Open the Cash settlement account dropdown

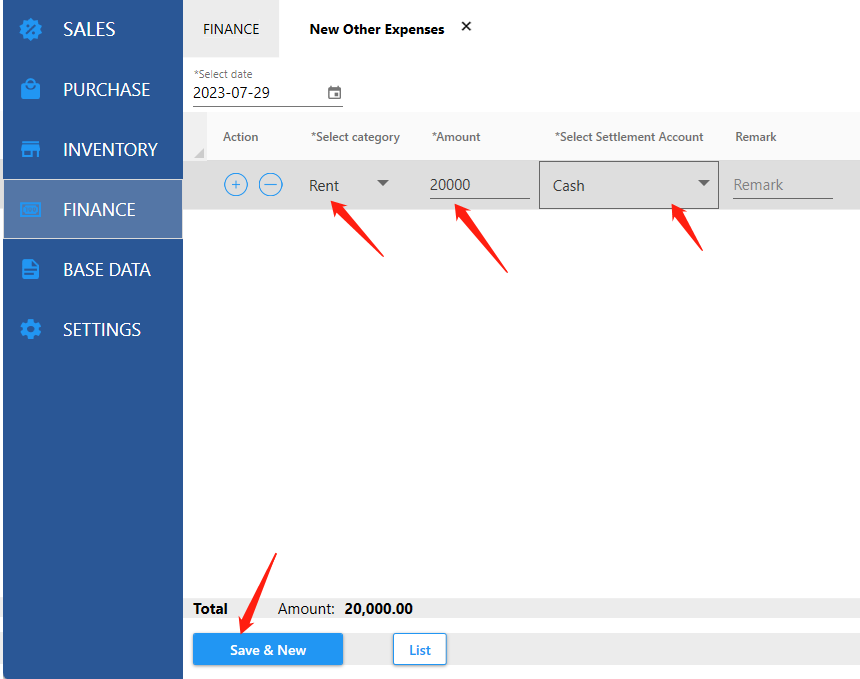tap(703, 183)
